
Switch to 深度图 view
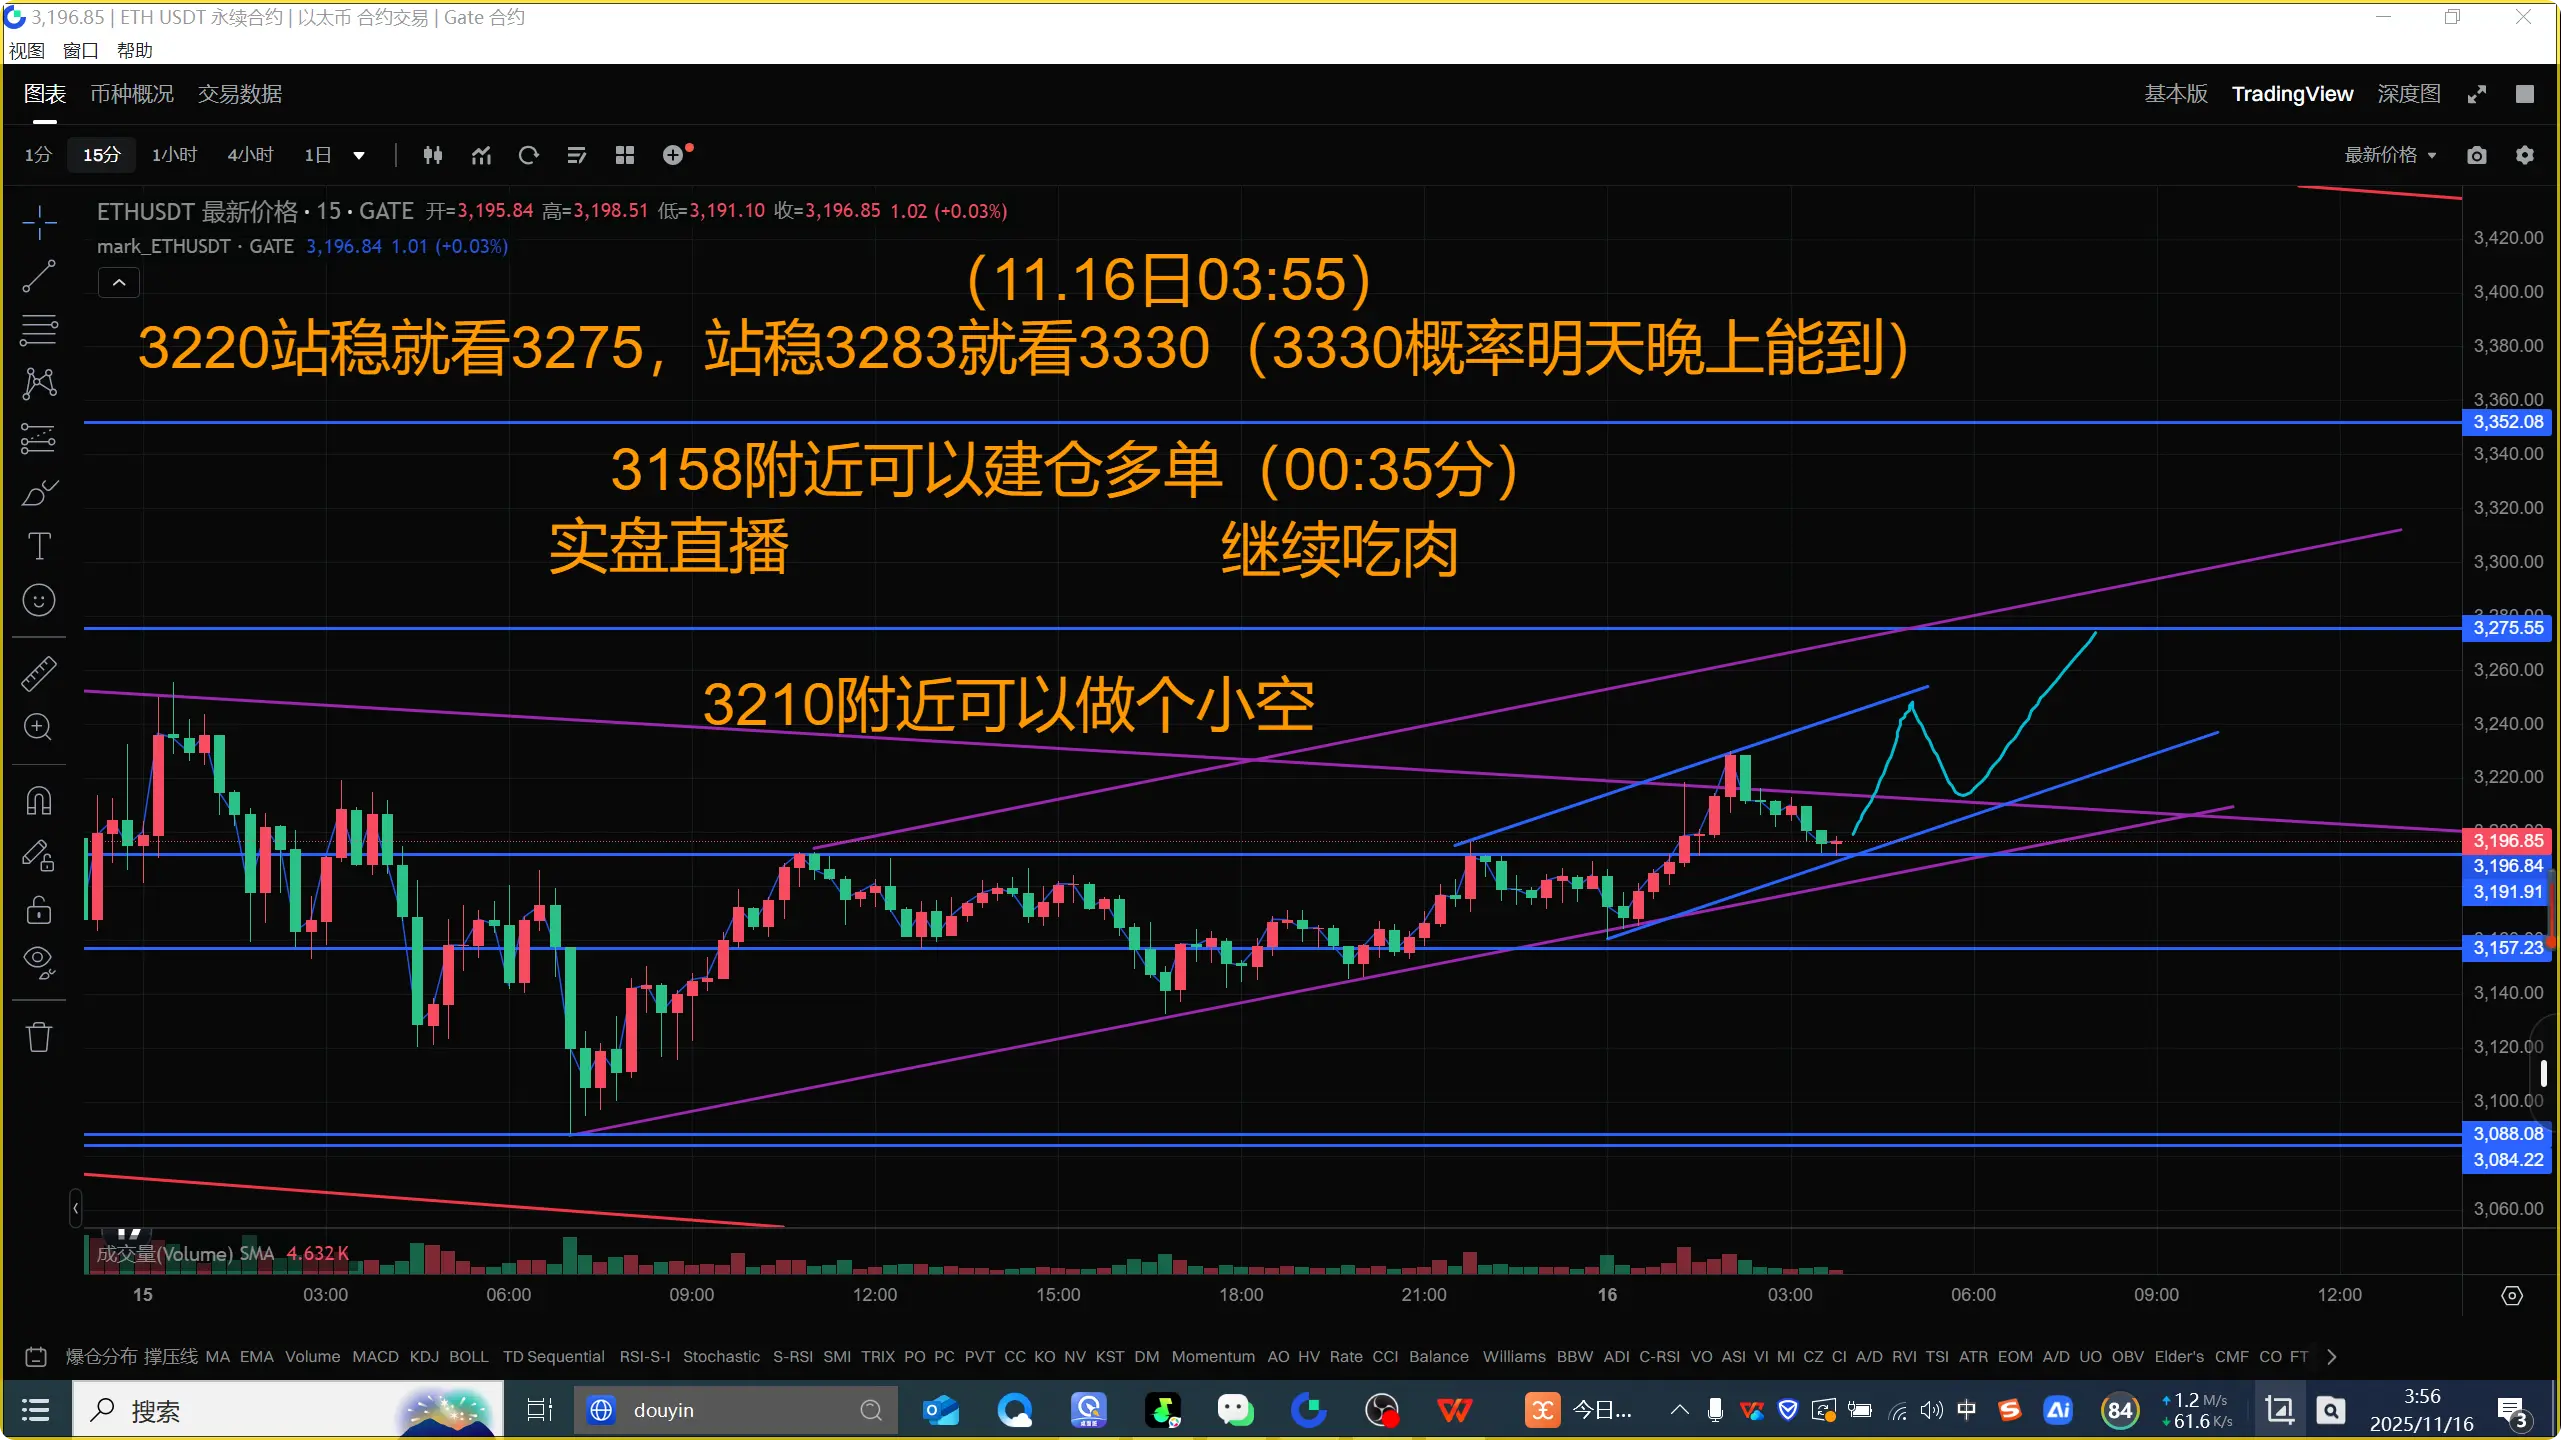click(x=2408, y=94)
